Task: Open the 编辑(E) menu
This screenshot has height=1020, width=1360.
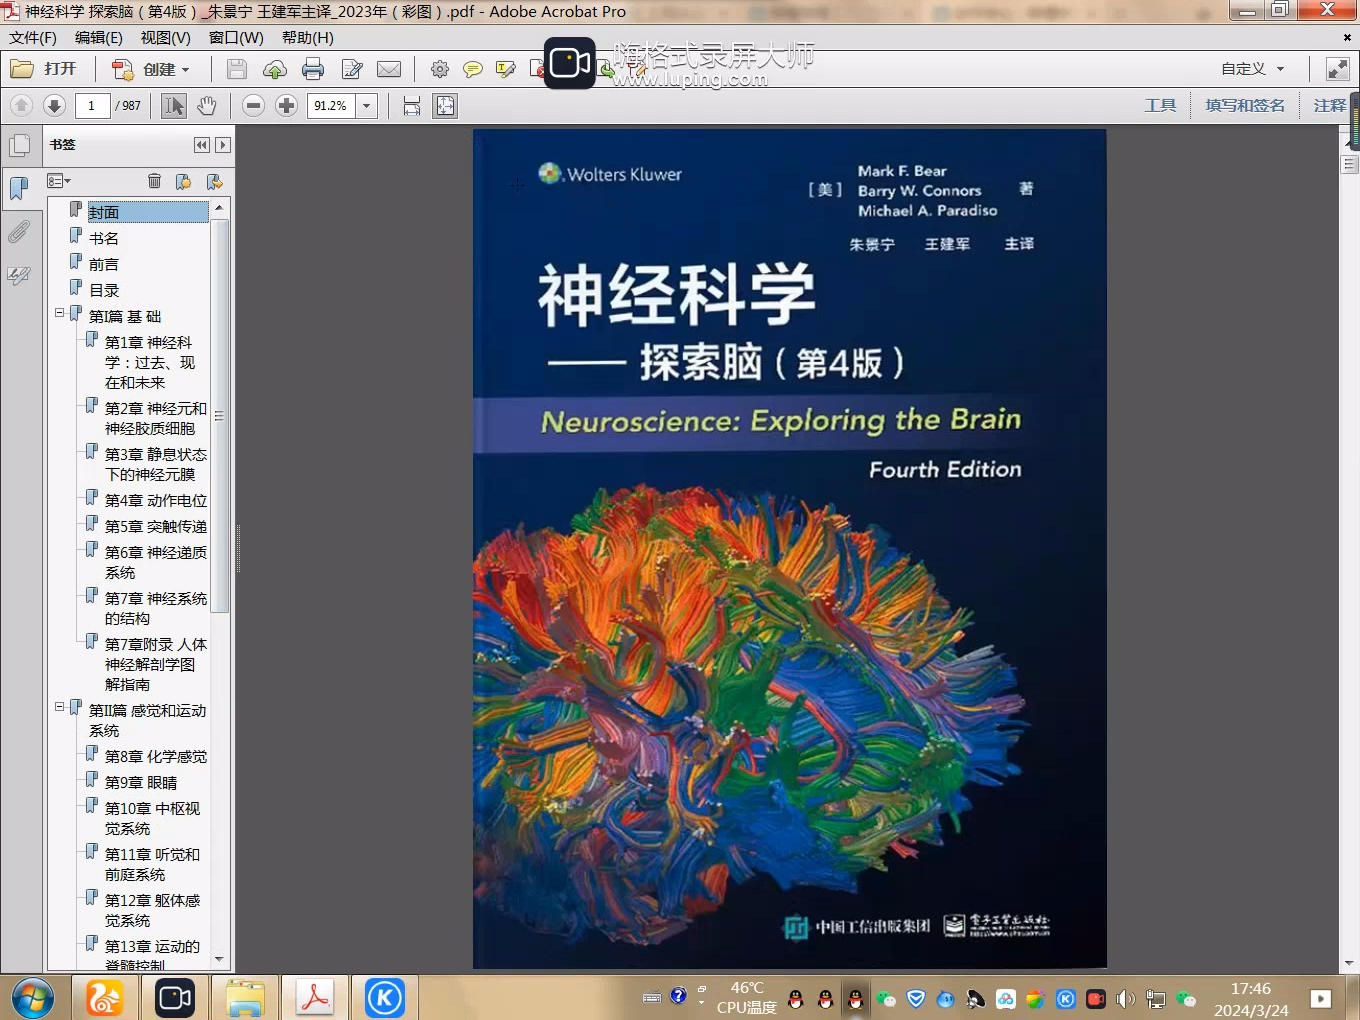Action: 99,38
